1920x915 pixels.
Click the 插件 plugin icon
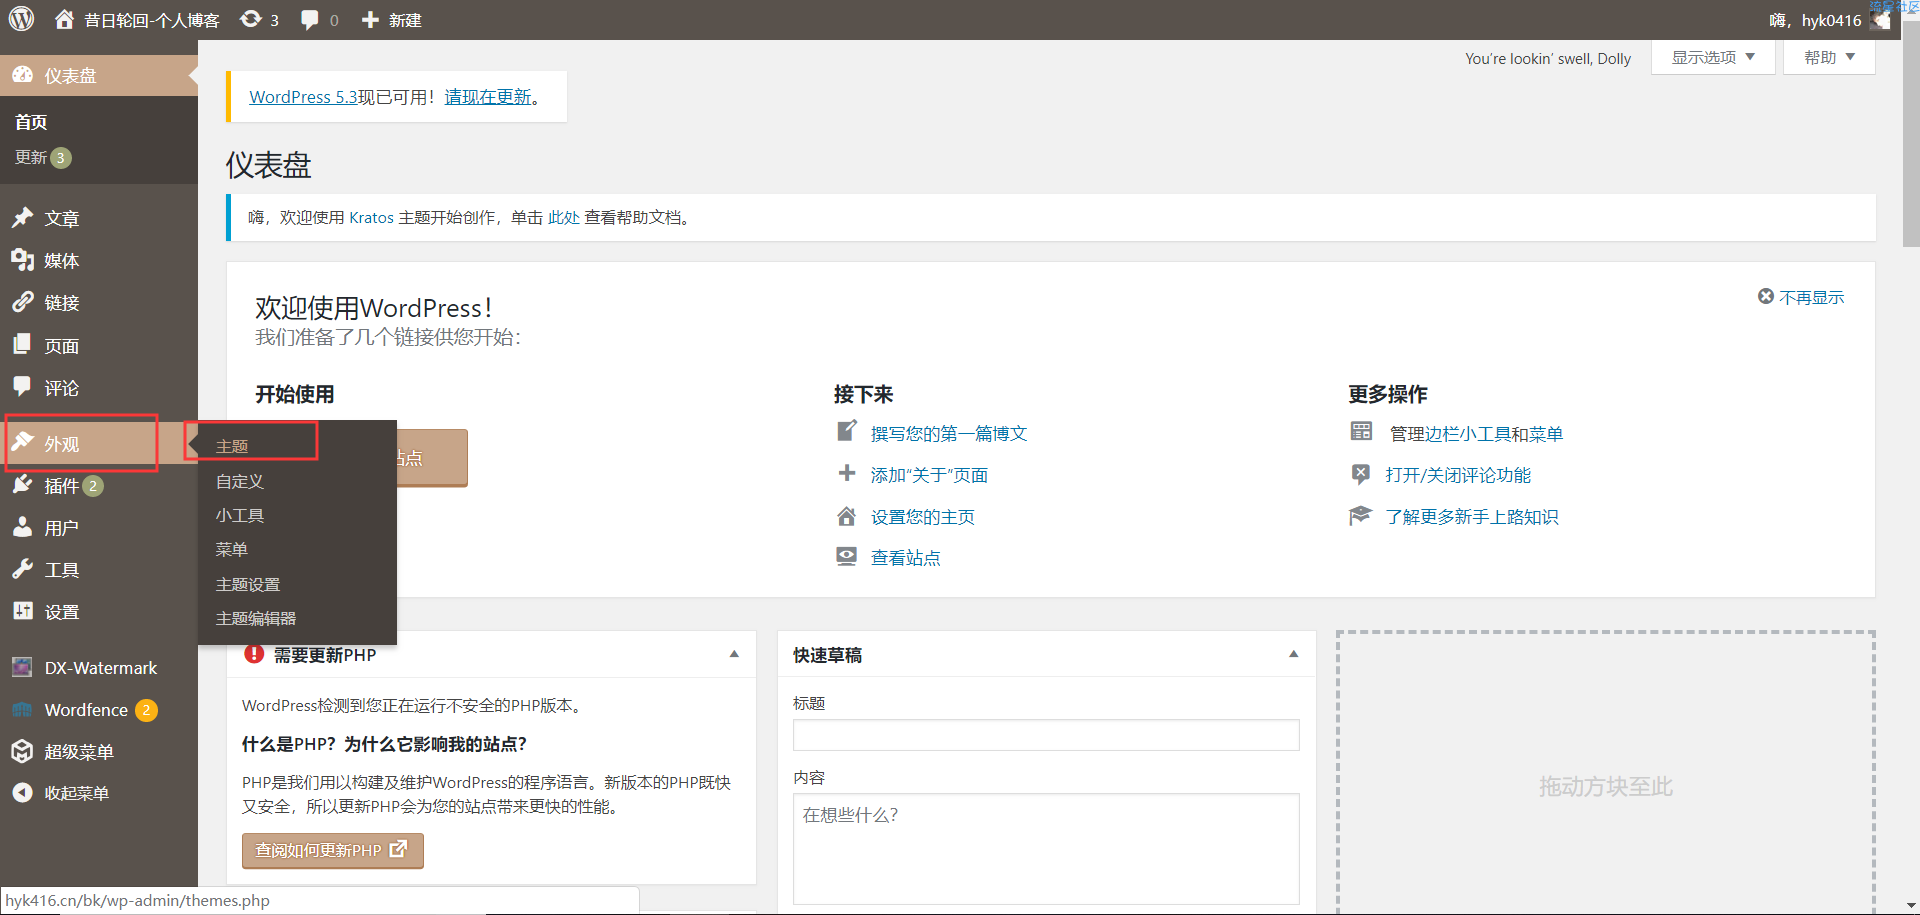22,485
